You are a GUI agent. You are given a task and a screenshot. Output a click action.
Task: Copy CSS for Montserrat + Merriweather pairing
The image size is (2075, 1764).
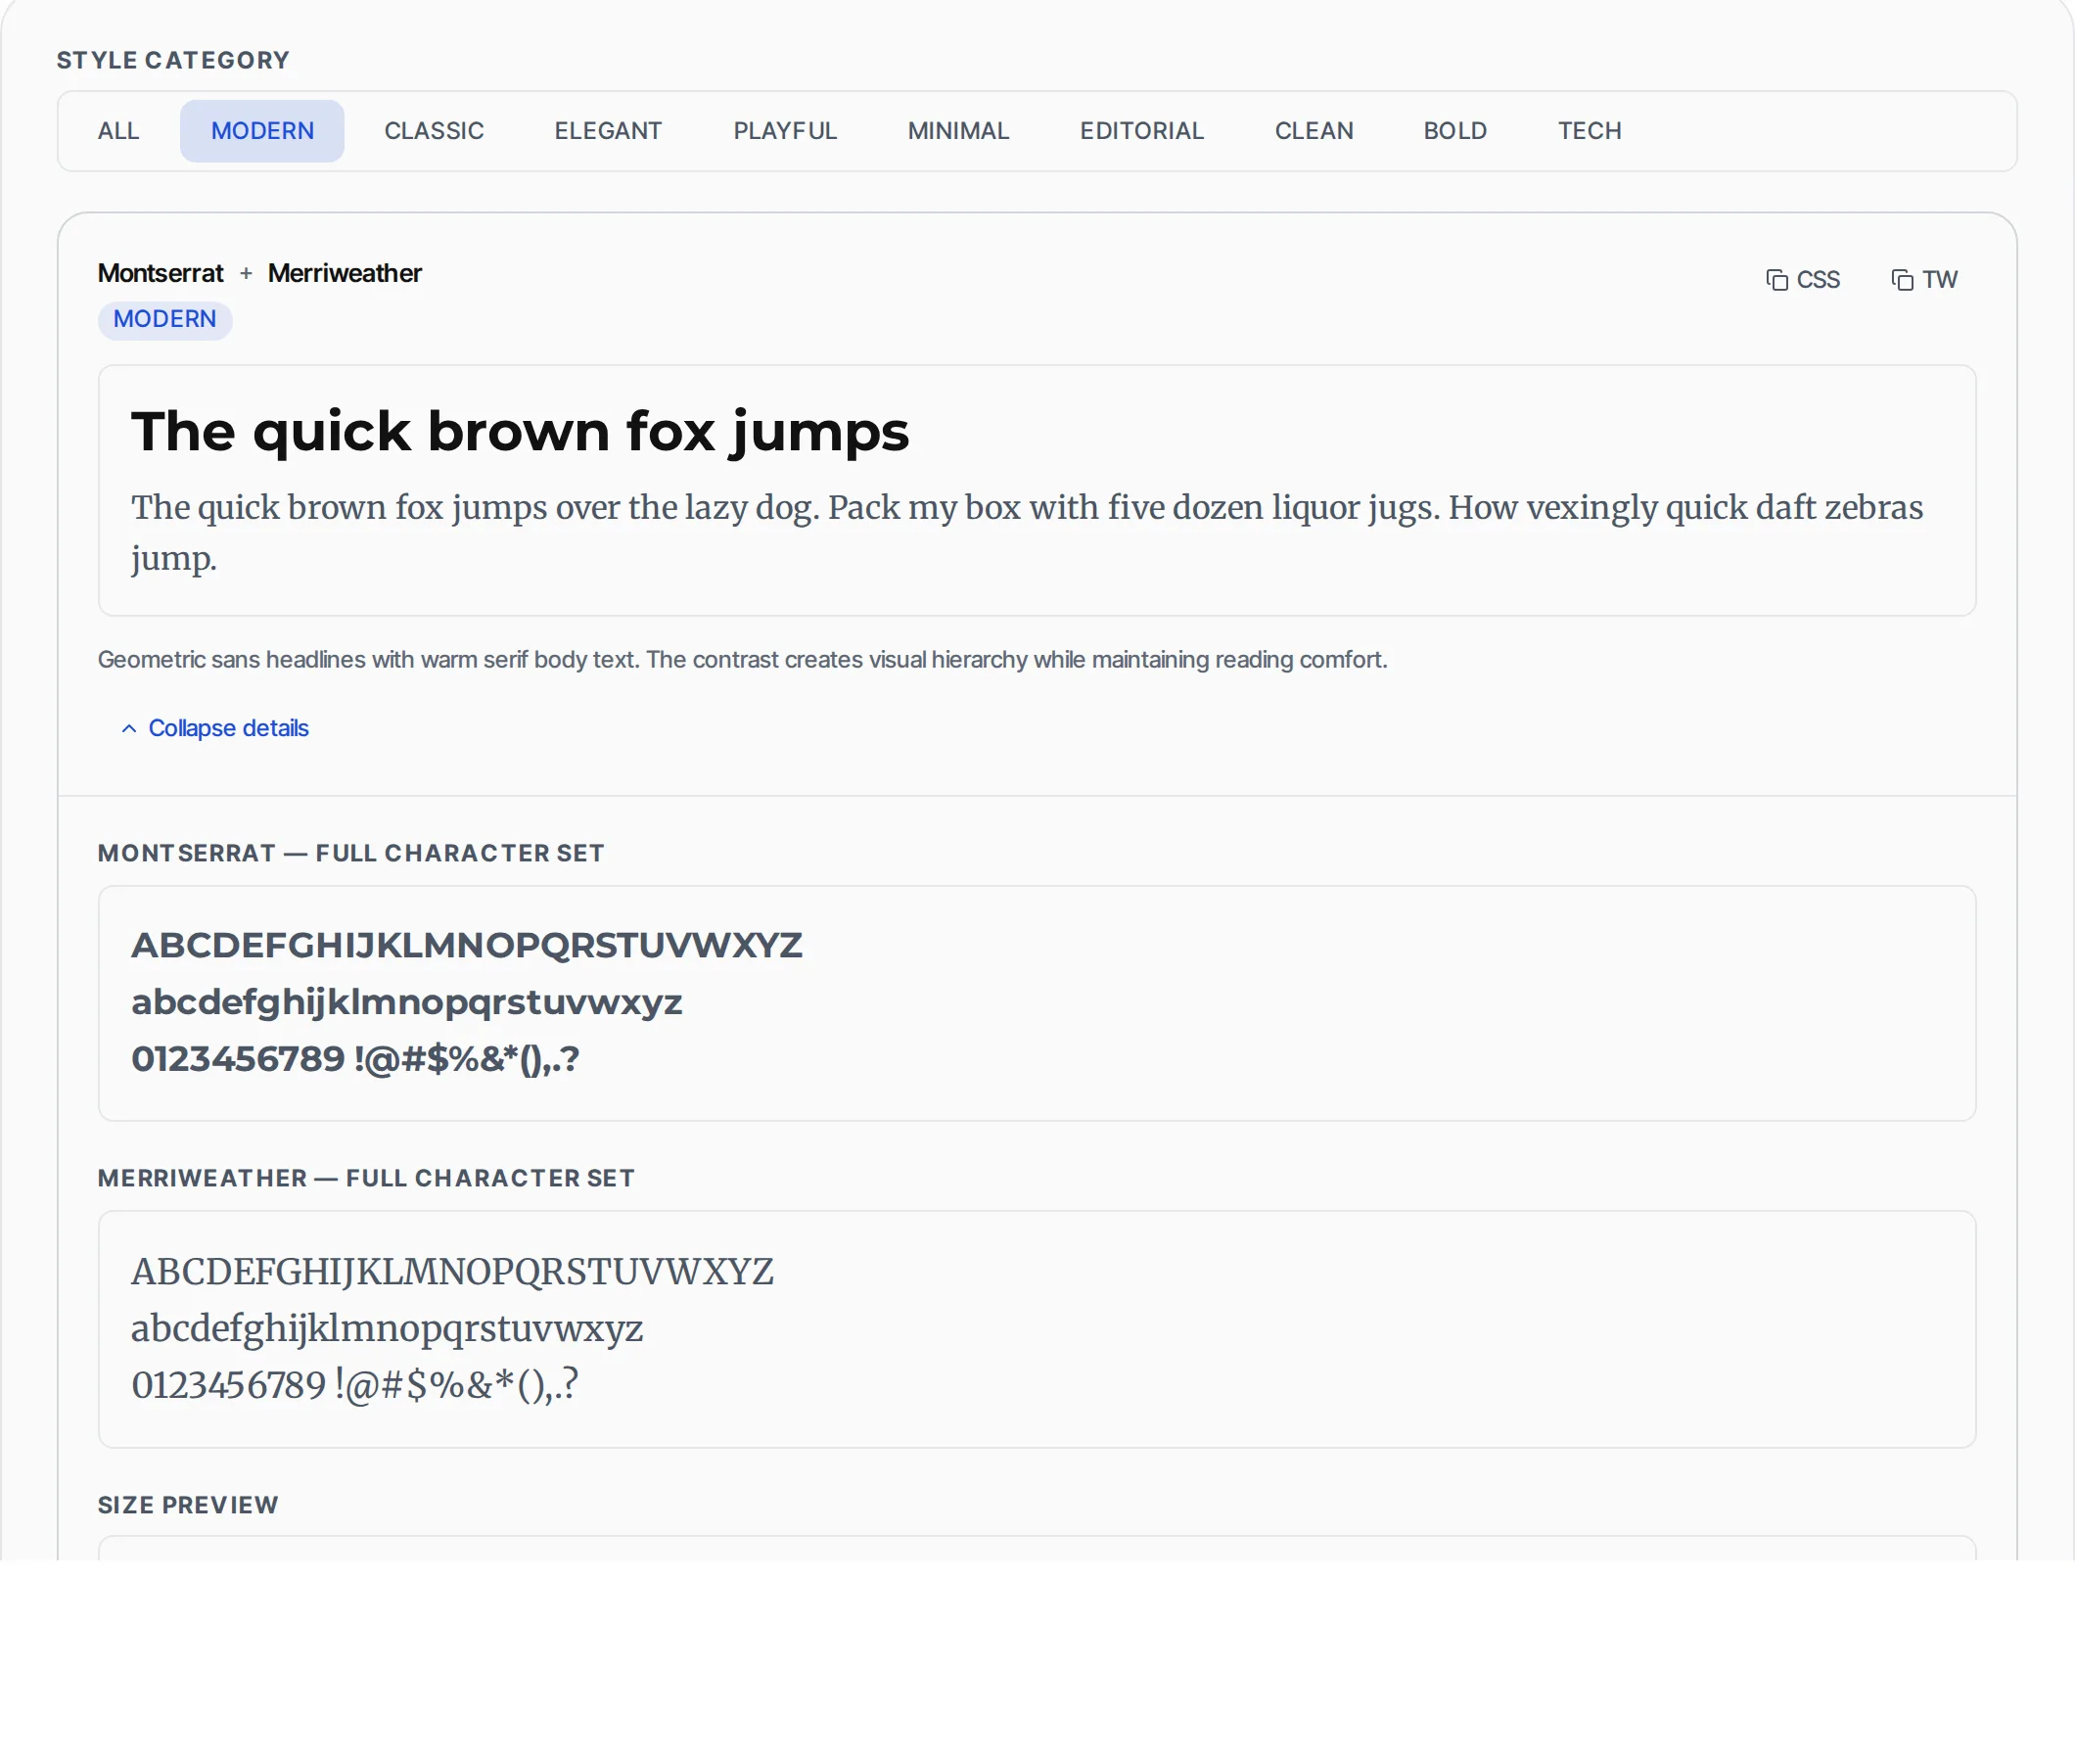[1802, 280]
